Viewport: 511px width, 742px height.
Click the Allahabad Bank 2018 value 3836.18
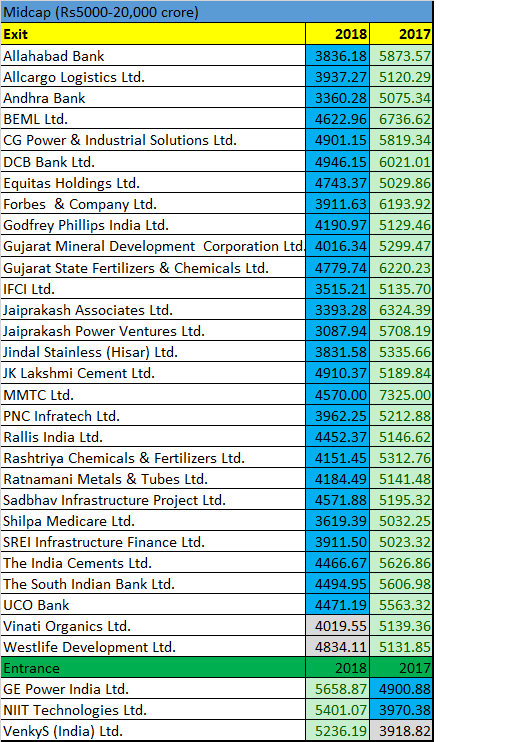(x=338, y=56)
